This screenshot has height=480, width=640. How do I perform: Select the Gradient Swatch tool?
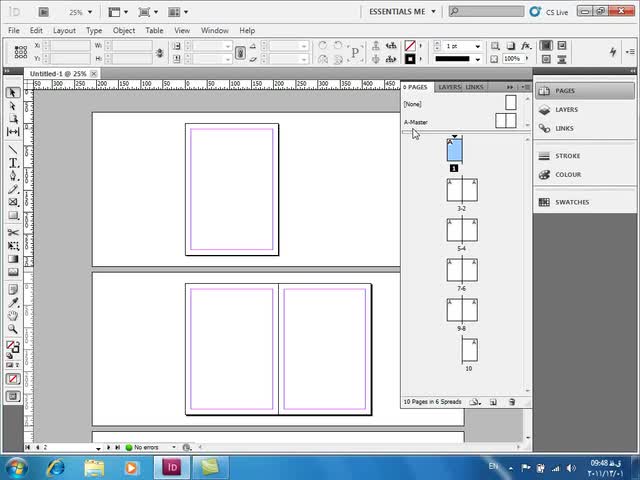pos(13,259)
